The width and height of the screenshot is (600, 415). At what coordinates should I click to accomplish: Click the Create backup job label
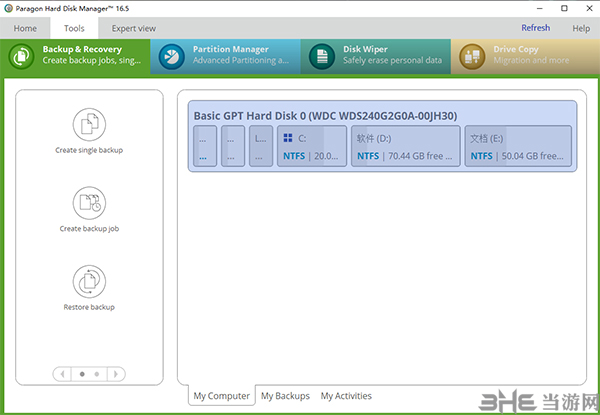89,229
